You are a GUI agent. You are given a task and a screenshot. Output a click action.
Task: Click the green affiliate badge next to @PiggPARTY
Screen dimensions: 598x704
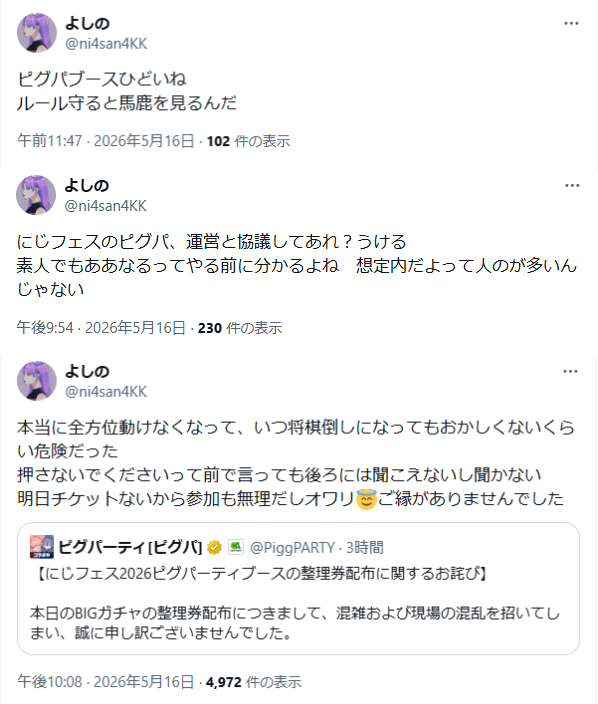coord(236,547)
